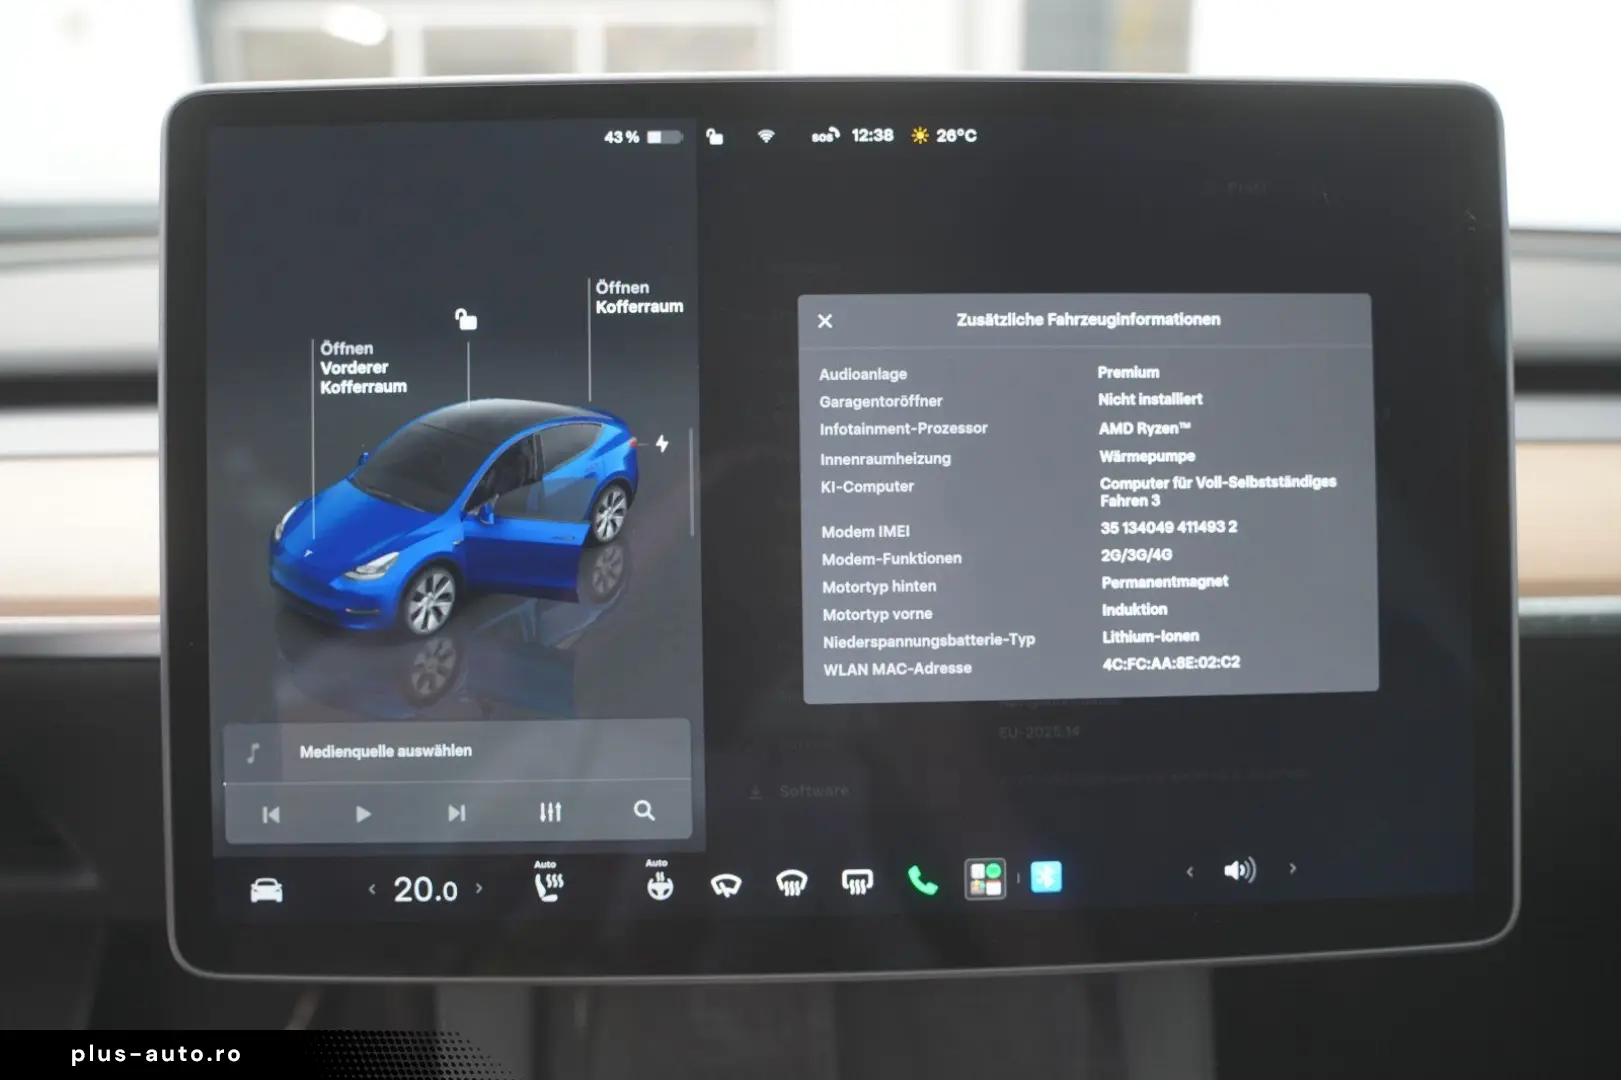Tap the AMD Ryzen processor value
Viewport: 1621px width, 1080px height.
(1145, 428)
